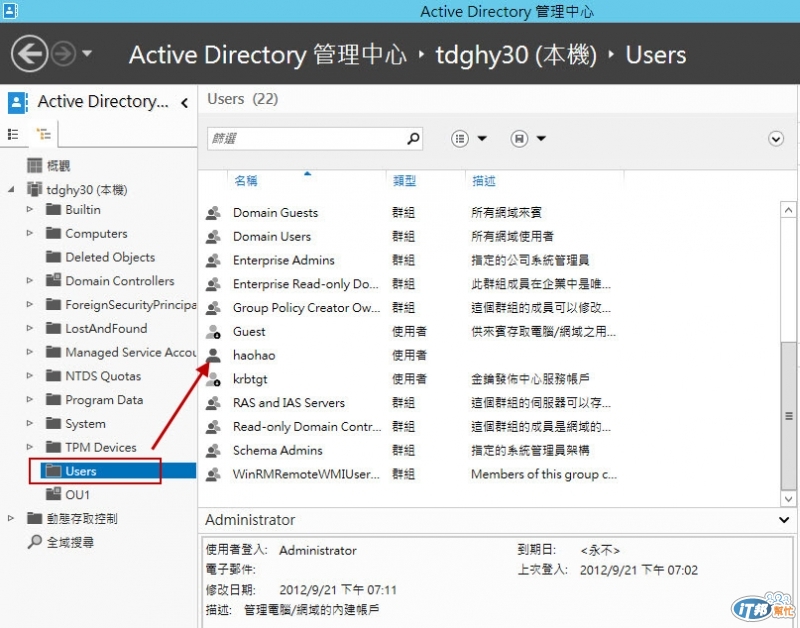Click the magnifier search icon in filter box

[413, 138]
